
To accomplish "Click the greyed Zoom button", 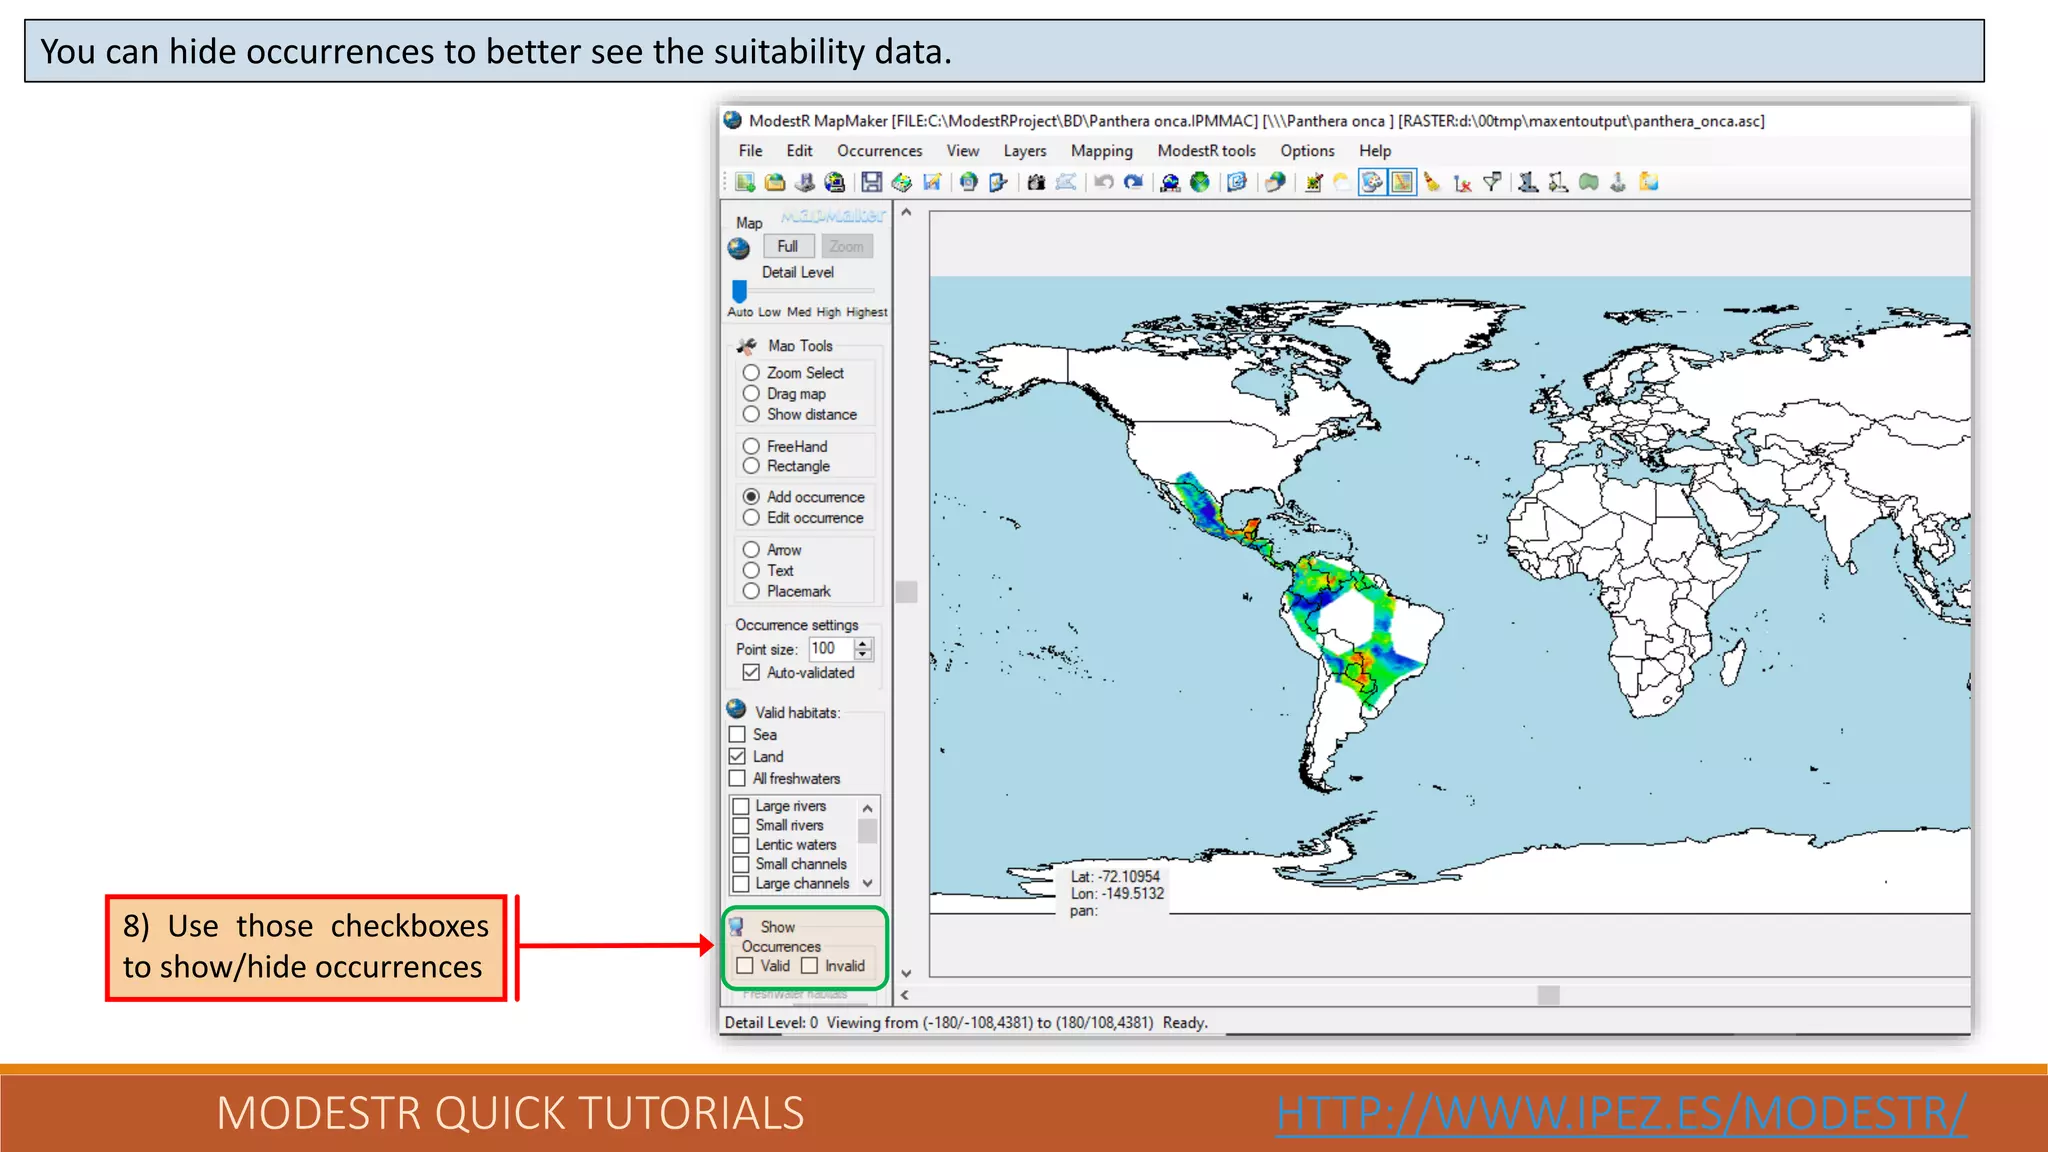I will pyautogui.click(x=846, y=246).
